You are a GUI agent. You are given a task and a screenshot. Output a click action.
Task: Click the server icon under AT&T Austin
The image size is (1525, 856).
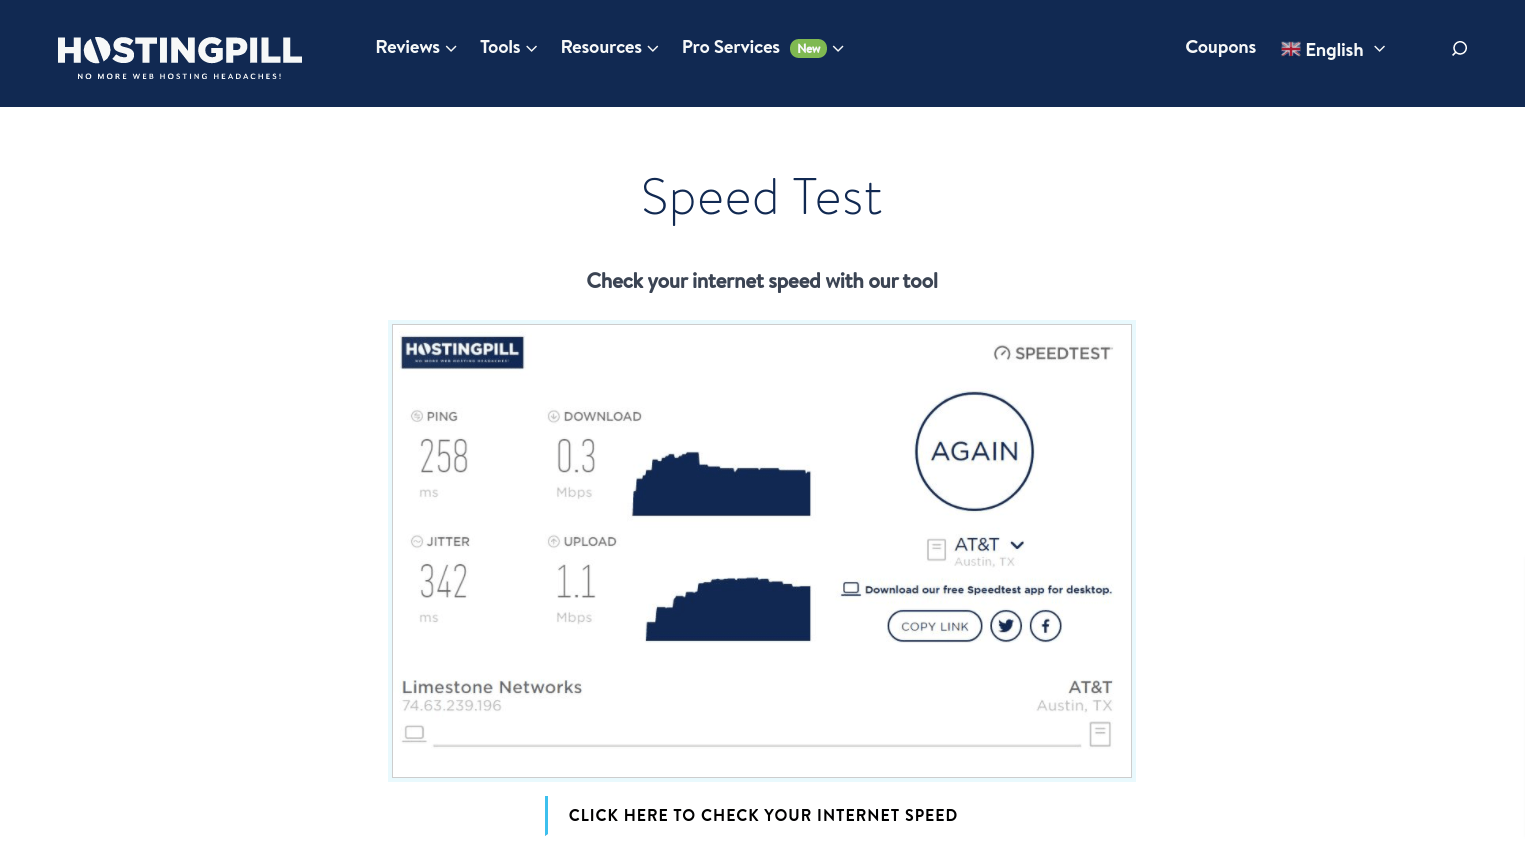tap(1100, 735)
